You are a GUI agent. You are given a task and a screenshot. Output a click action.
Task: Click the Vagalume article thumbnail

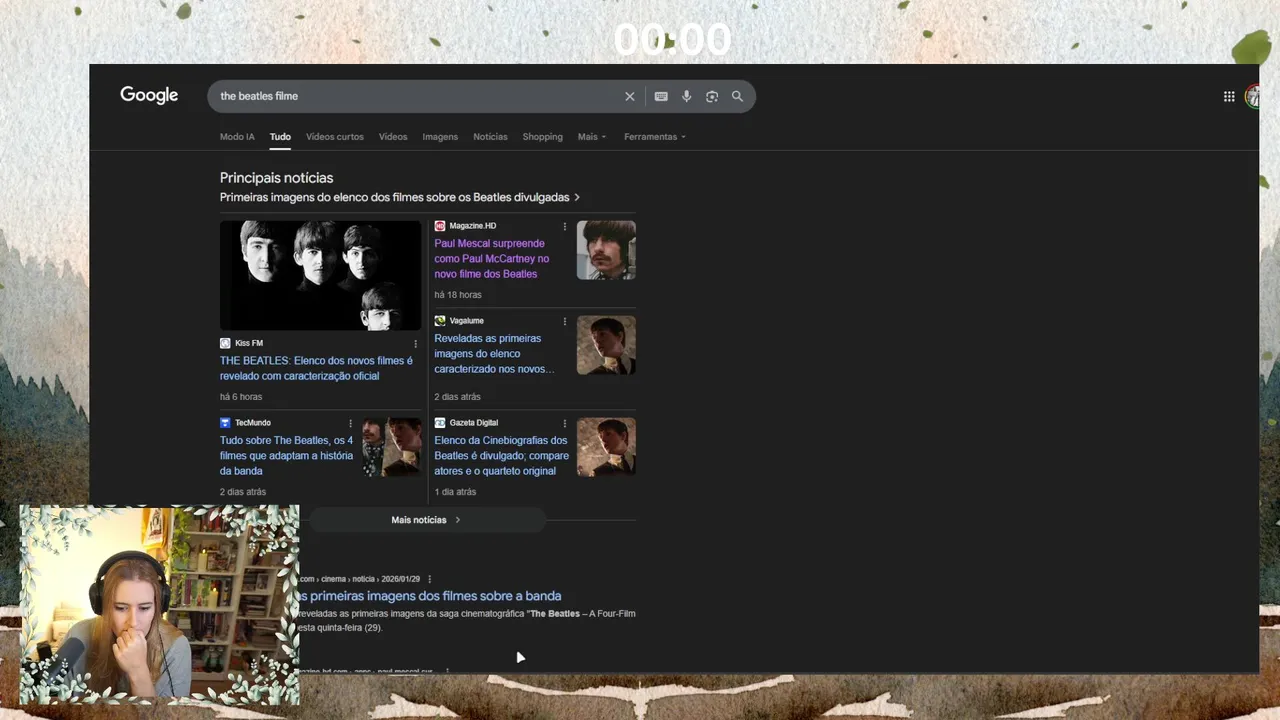point(606,345)
